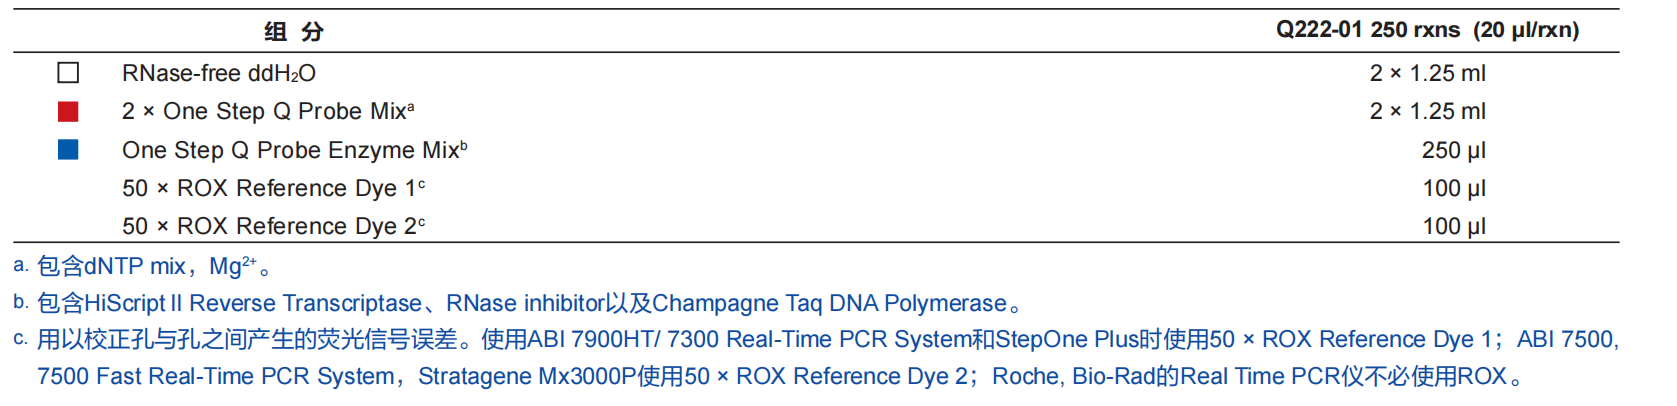Screen dimensions: 1677x406
Task: Click the 100 μl volume for ROX Dye 1
Action: point(1454,188)
